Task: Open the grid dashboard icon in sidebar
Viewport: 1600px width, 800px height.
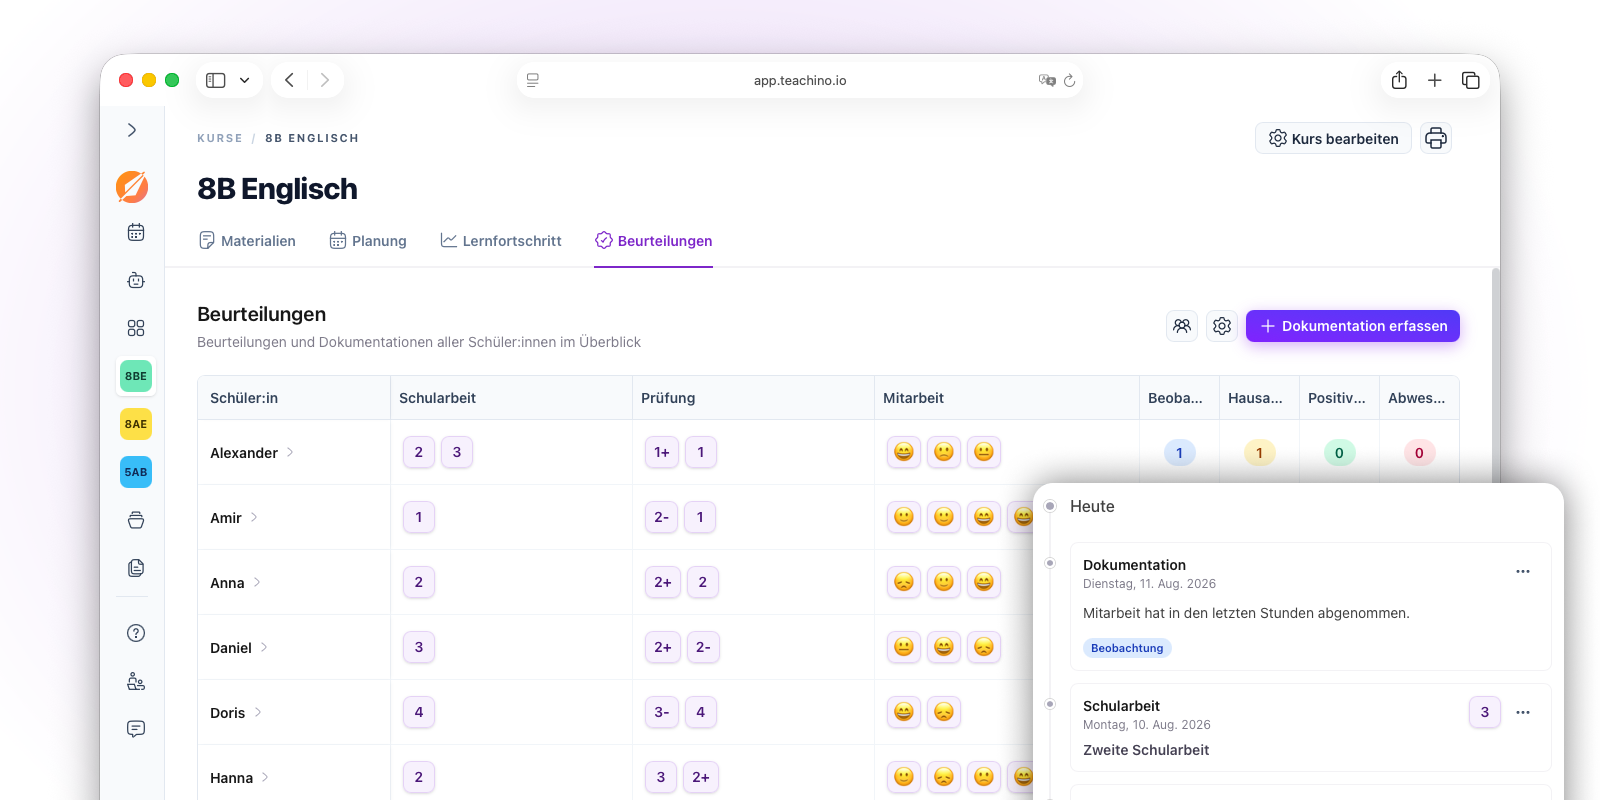Action: click(x=136, y=328)
